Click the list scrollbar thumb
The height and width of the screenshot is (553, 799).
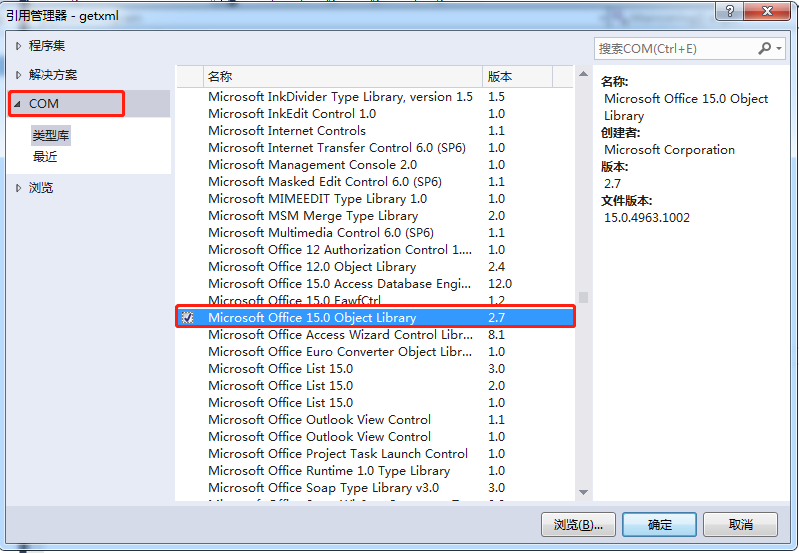pyautogui.click(x=583, y=297)
